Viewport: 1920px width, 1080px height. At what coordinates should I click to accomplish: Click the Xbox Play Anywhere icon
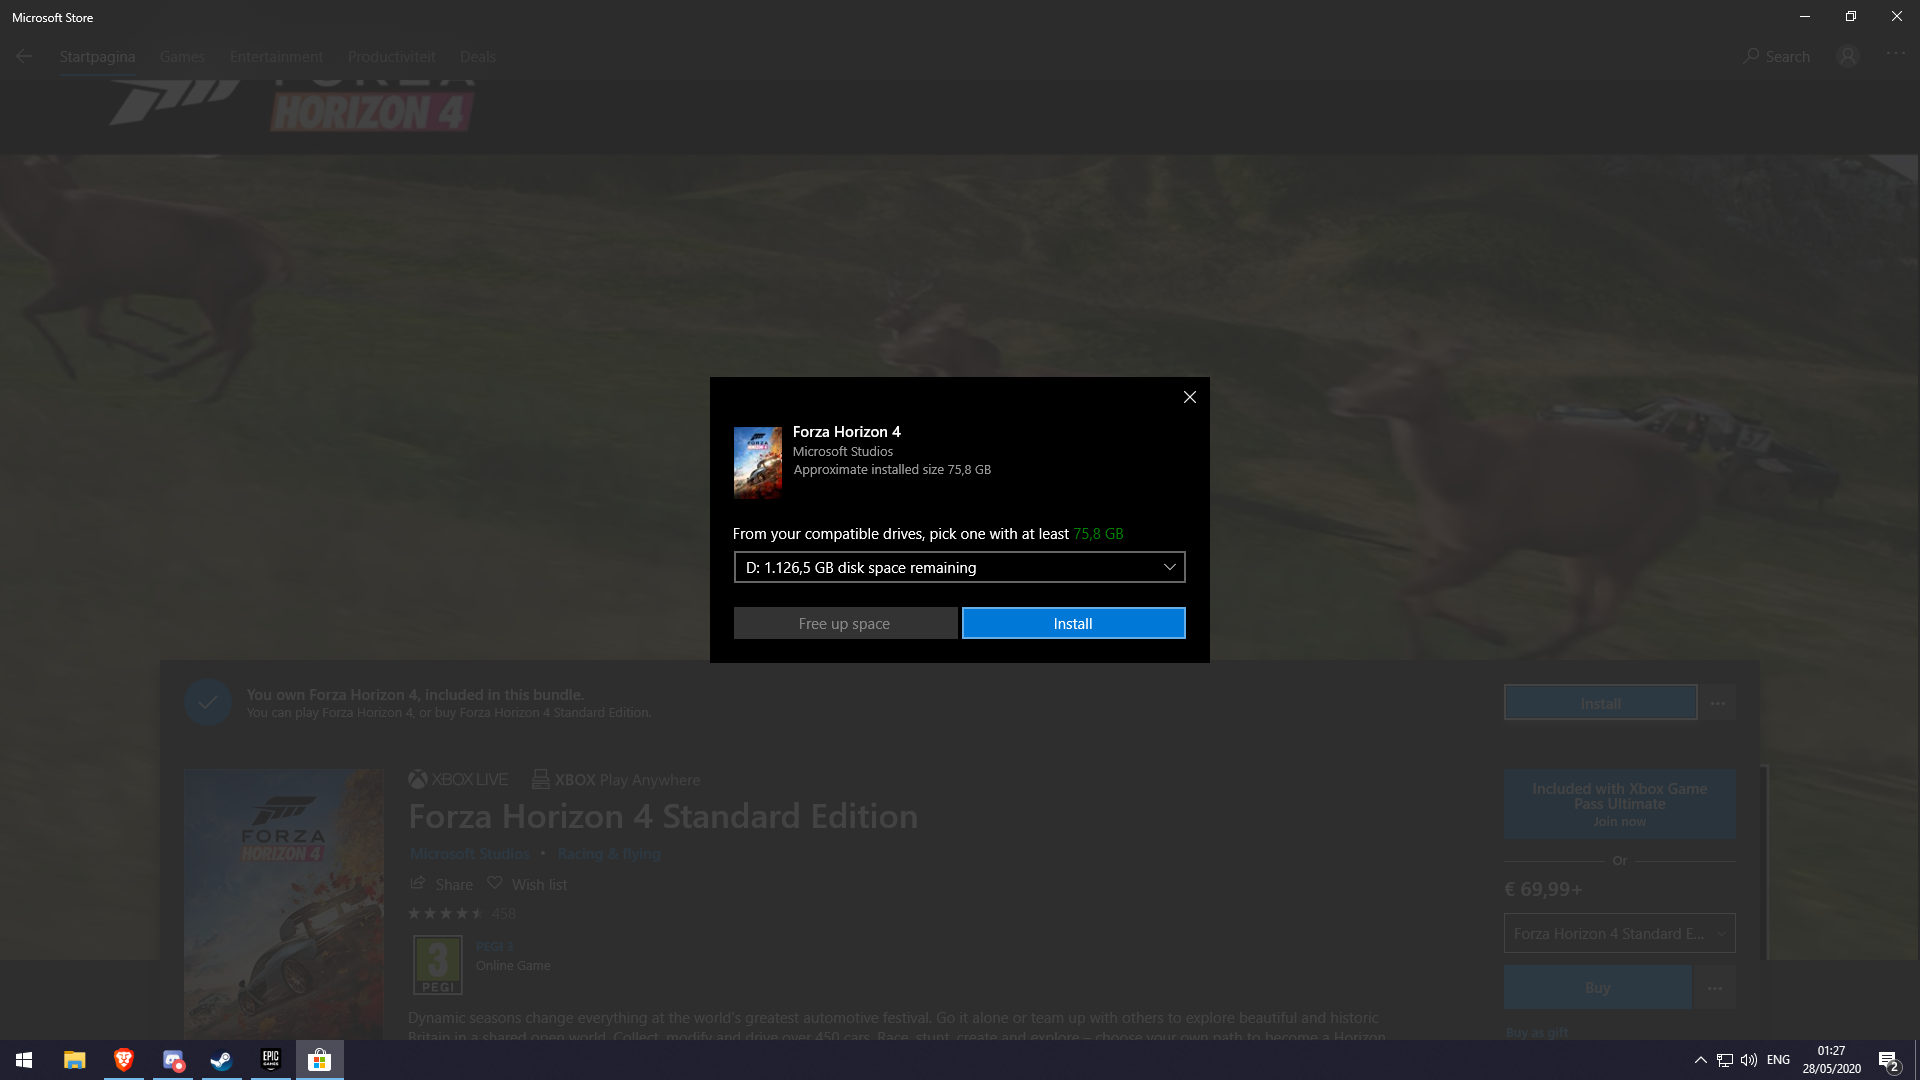[540, 779]
